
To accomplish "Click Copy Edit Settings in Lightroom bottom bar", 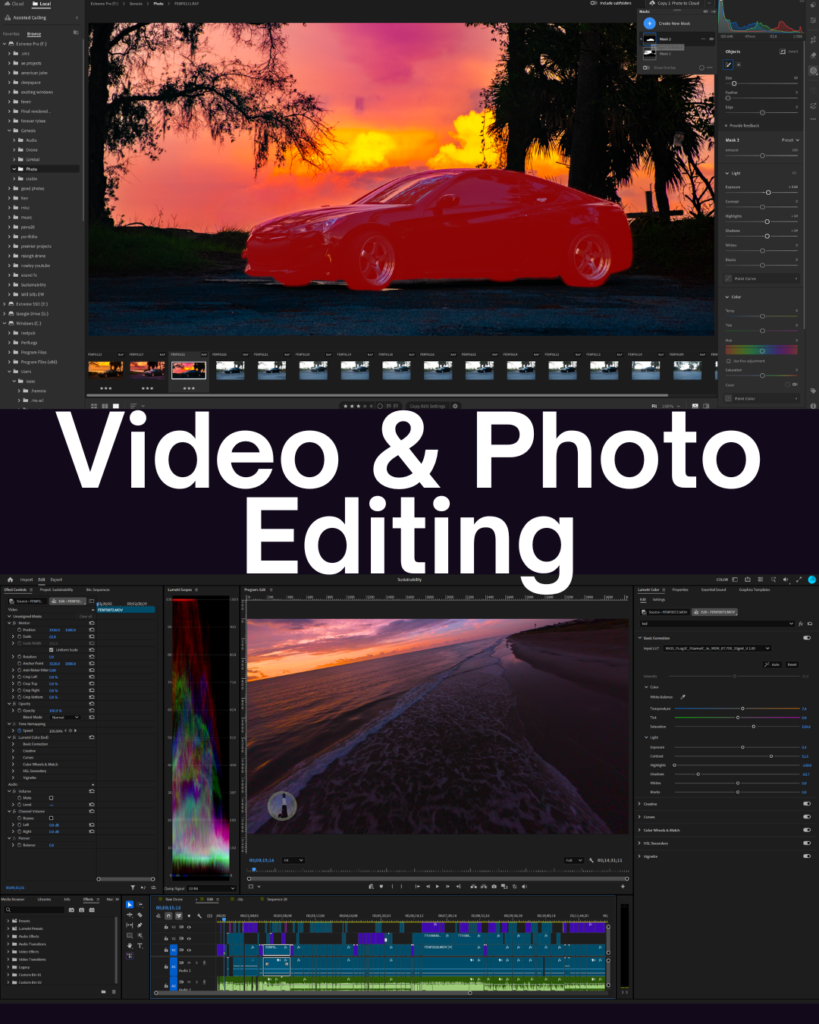I will [428, 406].
